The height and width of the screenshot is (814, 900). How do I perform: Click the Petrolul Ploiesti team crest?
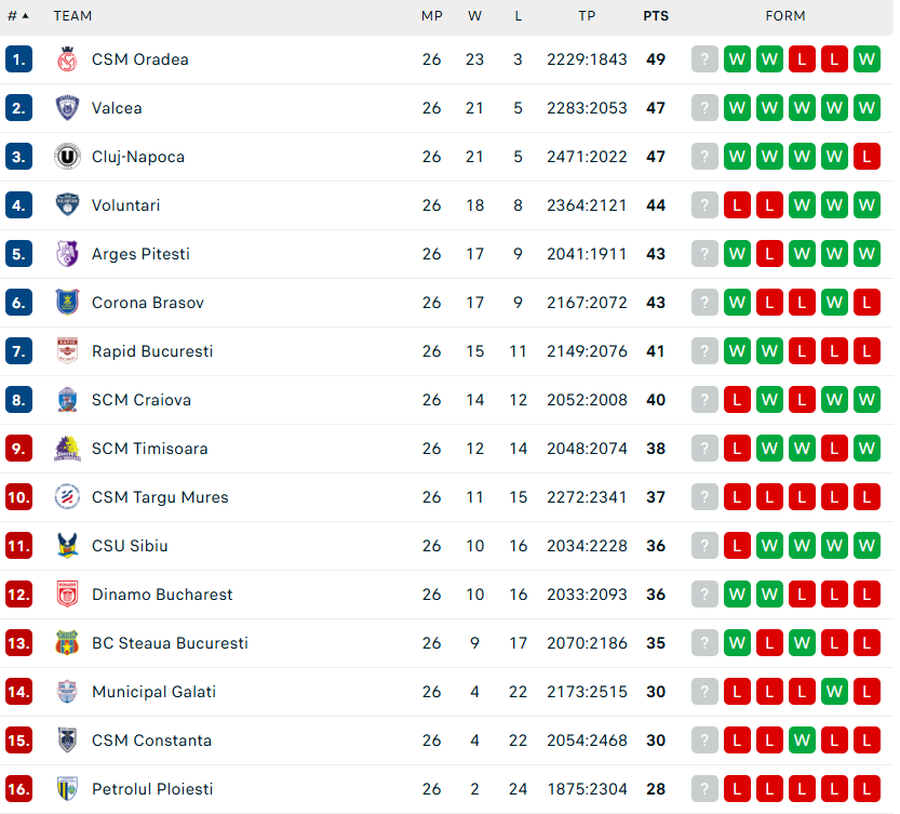coord(67,789)
